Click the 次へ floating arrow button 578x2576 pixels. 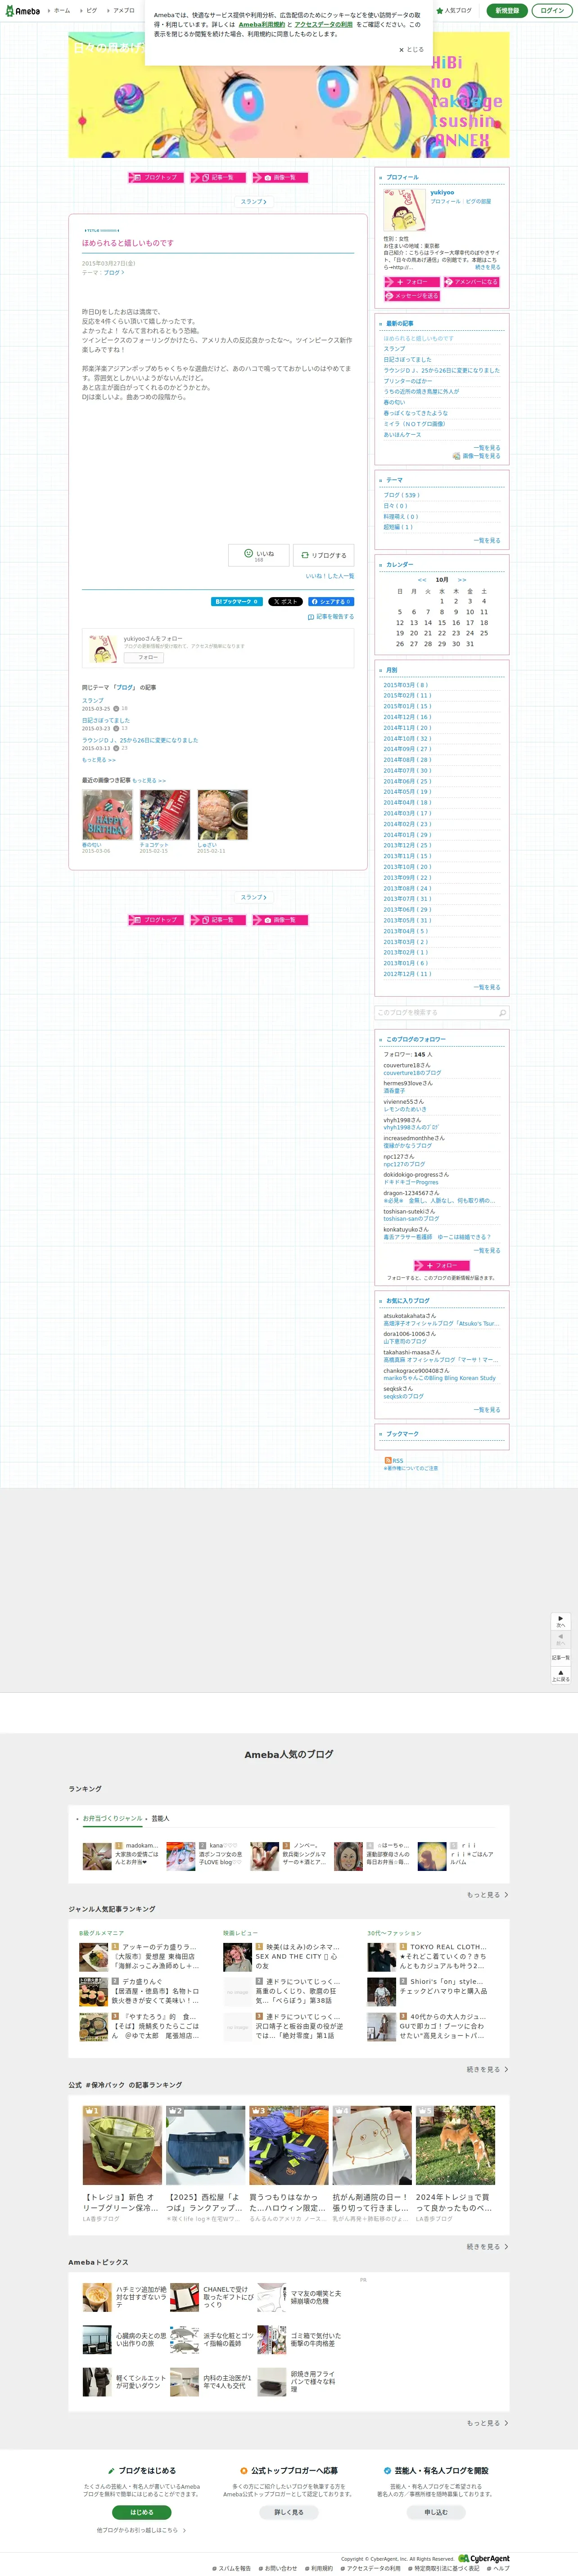(x=561, y=1621)
